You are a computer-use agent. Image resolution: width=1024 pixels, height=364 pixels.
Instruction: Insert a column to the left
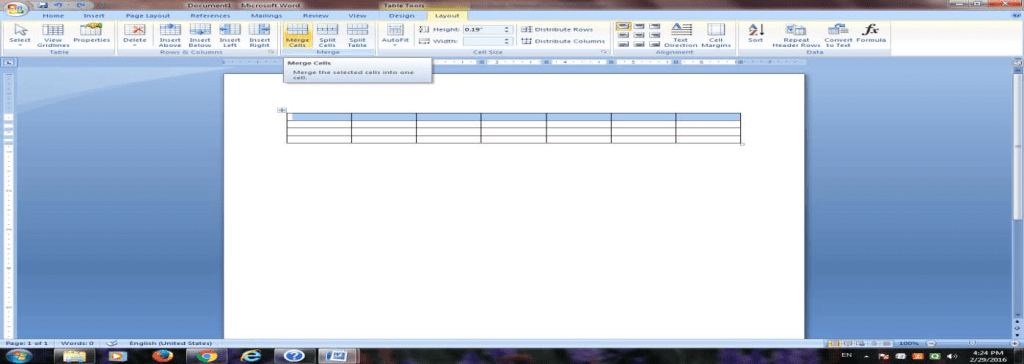[x=230, y=35]
